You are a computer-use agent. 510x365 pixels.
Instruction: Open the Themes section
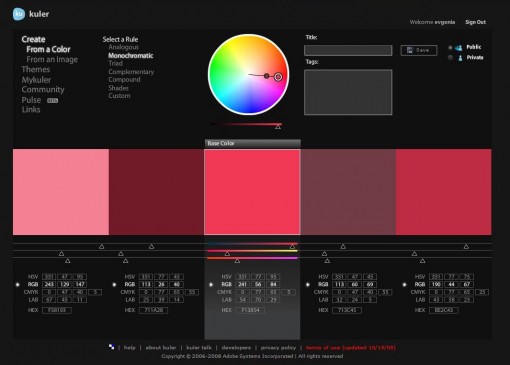(36, 69)
